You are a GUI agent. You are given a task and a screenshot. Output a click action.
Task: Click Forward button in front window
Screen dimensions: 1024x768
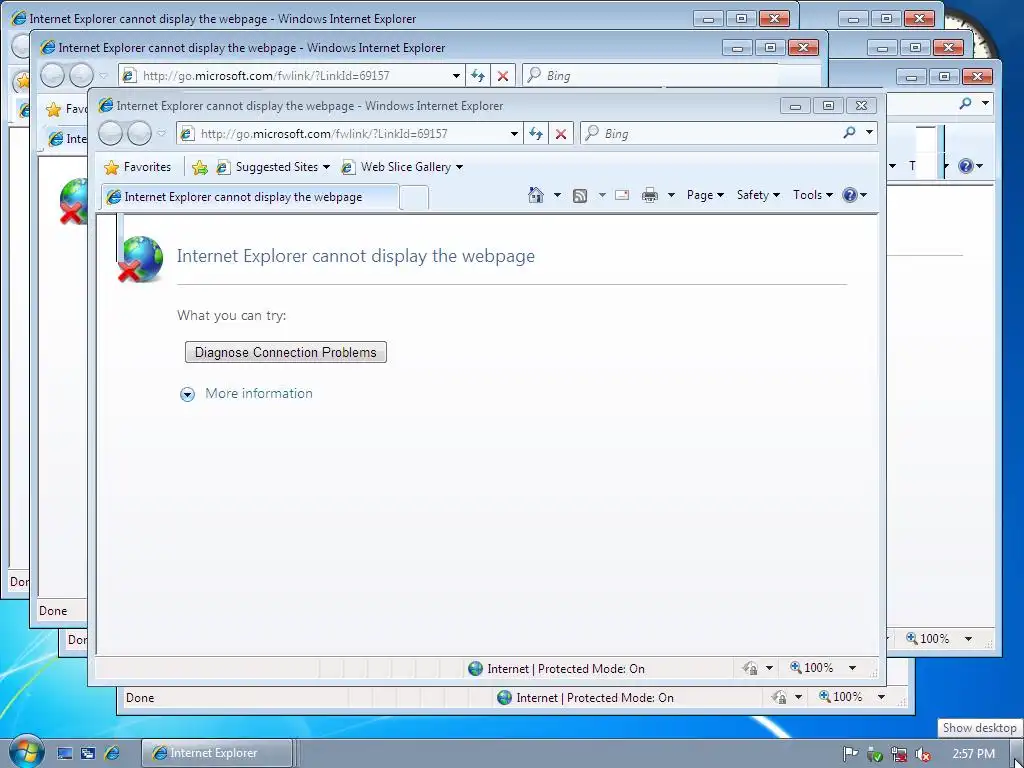coord(139,134)
